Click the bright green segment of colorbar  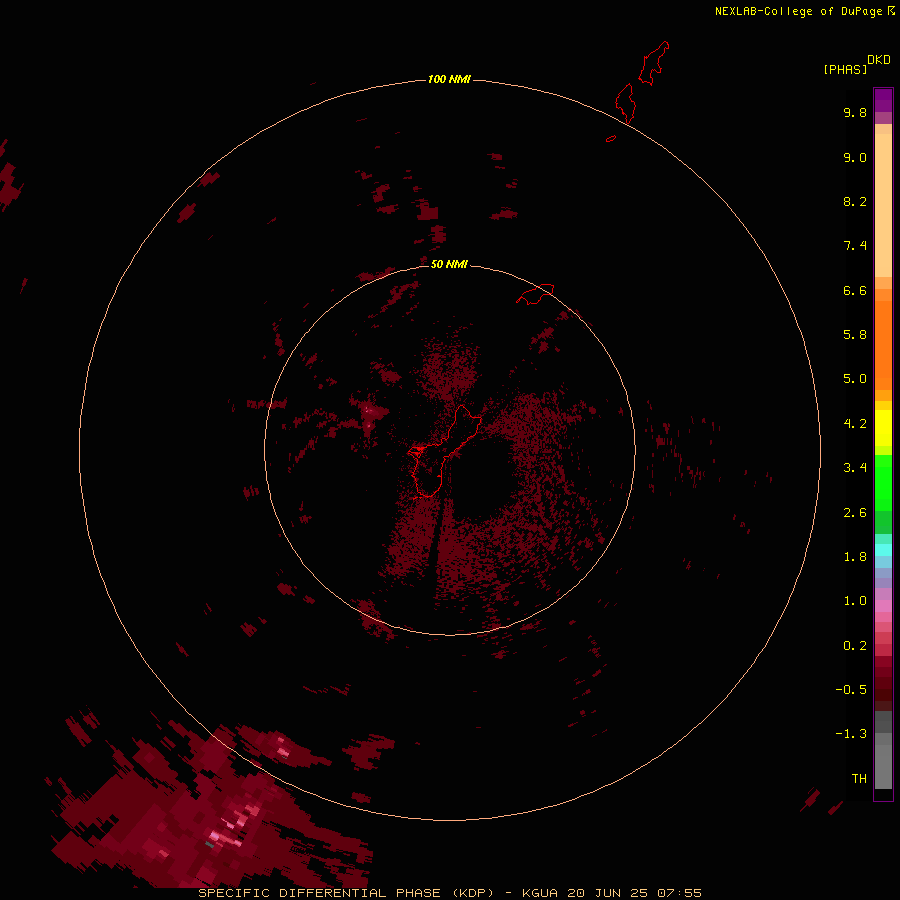coord(883,483)
